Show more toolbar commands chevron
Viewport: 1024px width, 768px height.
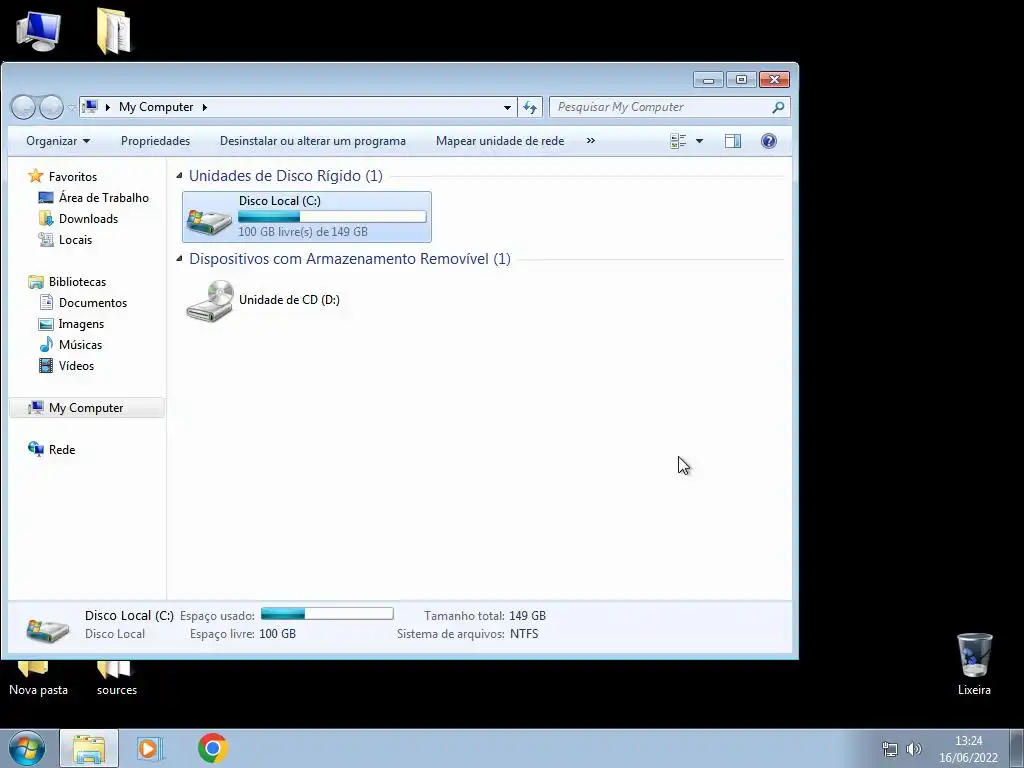pos(590,140)
